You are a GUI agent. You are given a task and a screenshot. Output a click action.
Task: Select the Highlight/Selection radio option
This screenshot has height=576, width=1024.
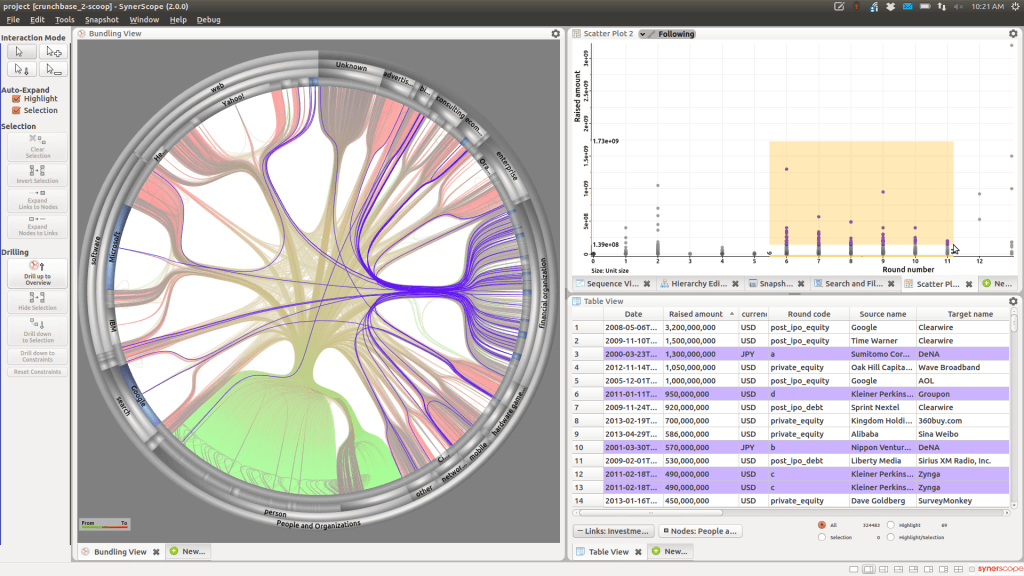[892, 537]
